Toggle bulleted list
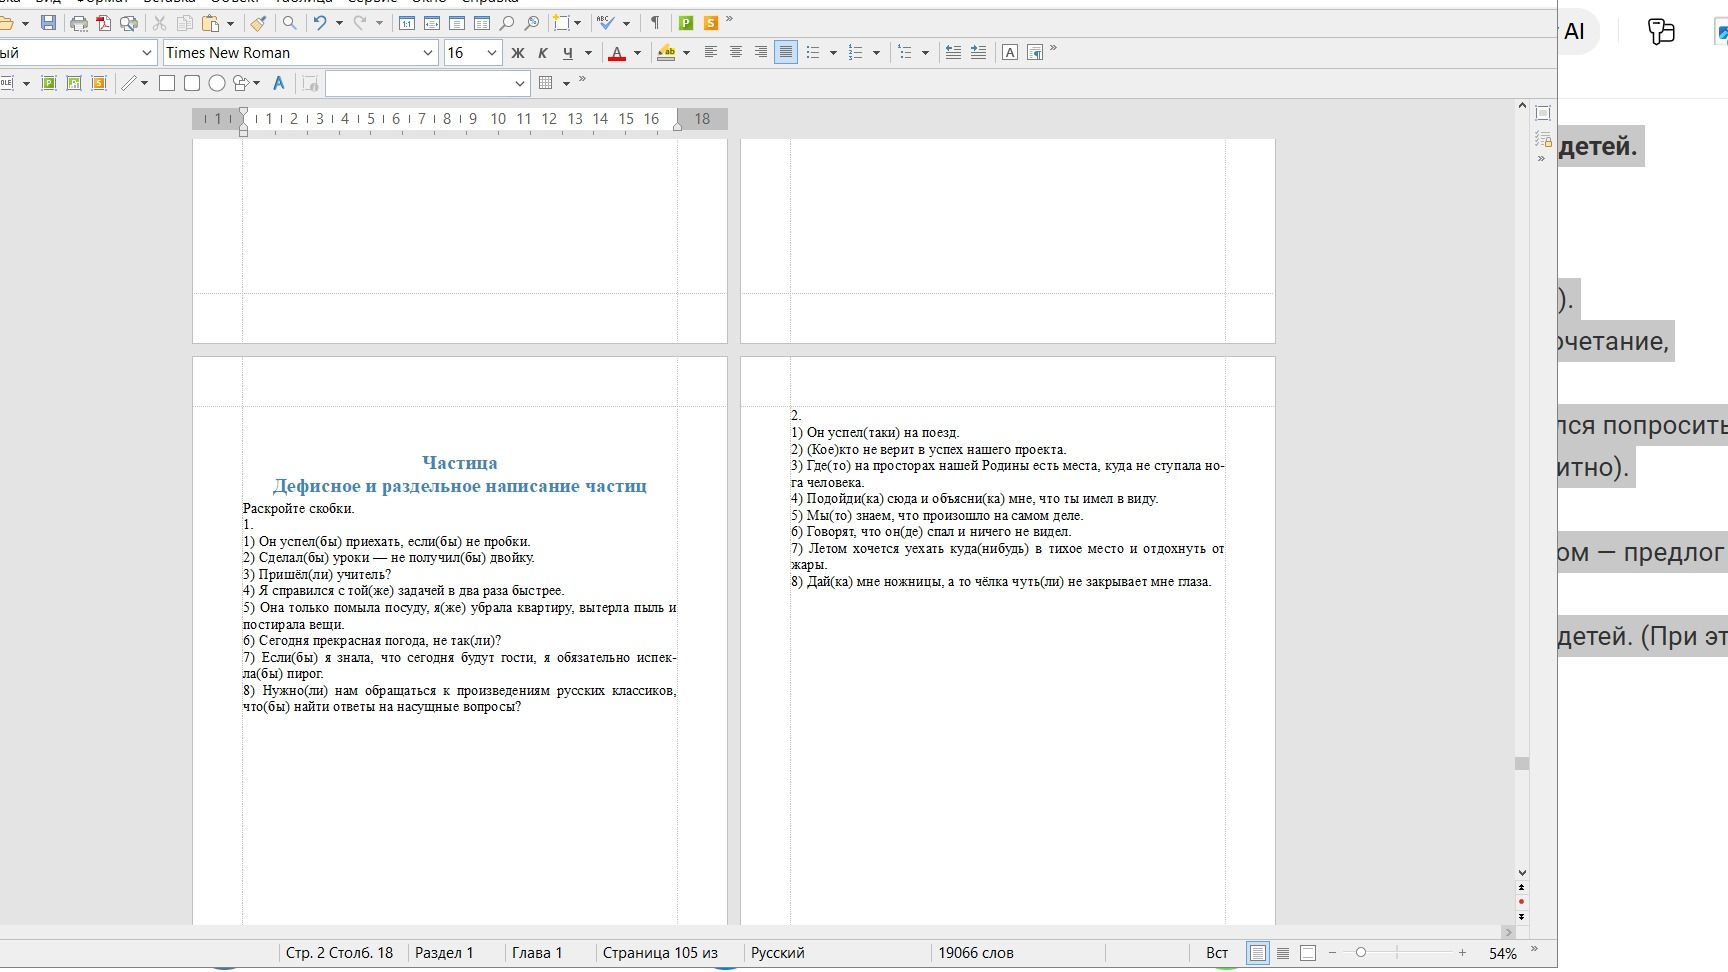1728x972 pixels. coord(813,52)
